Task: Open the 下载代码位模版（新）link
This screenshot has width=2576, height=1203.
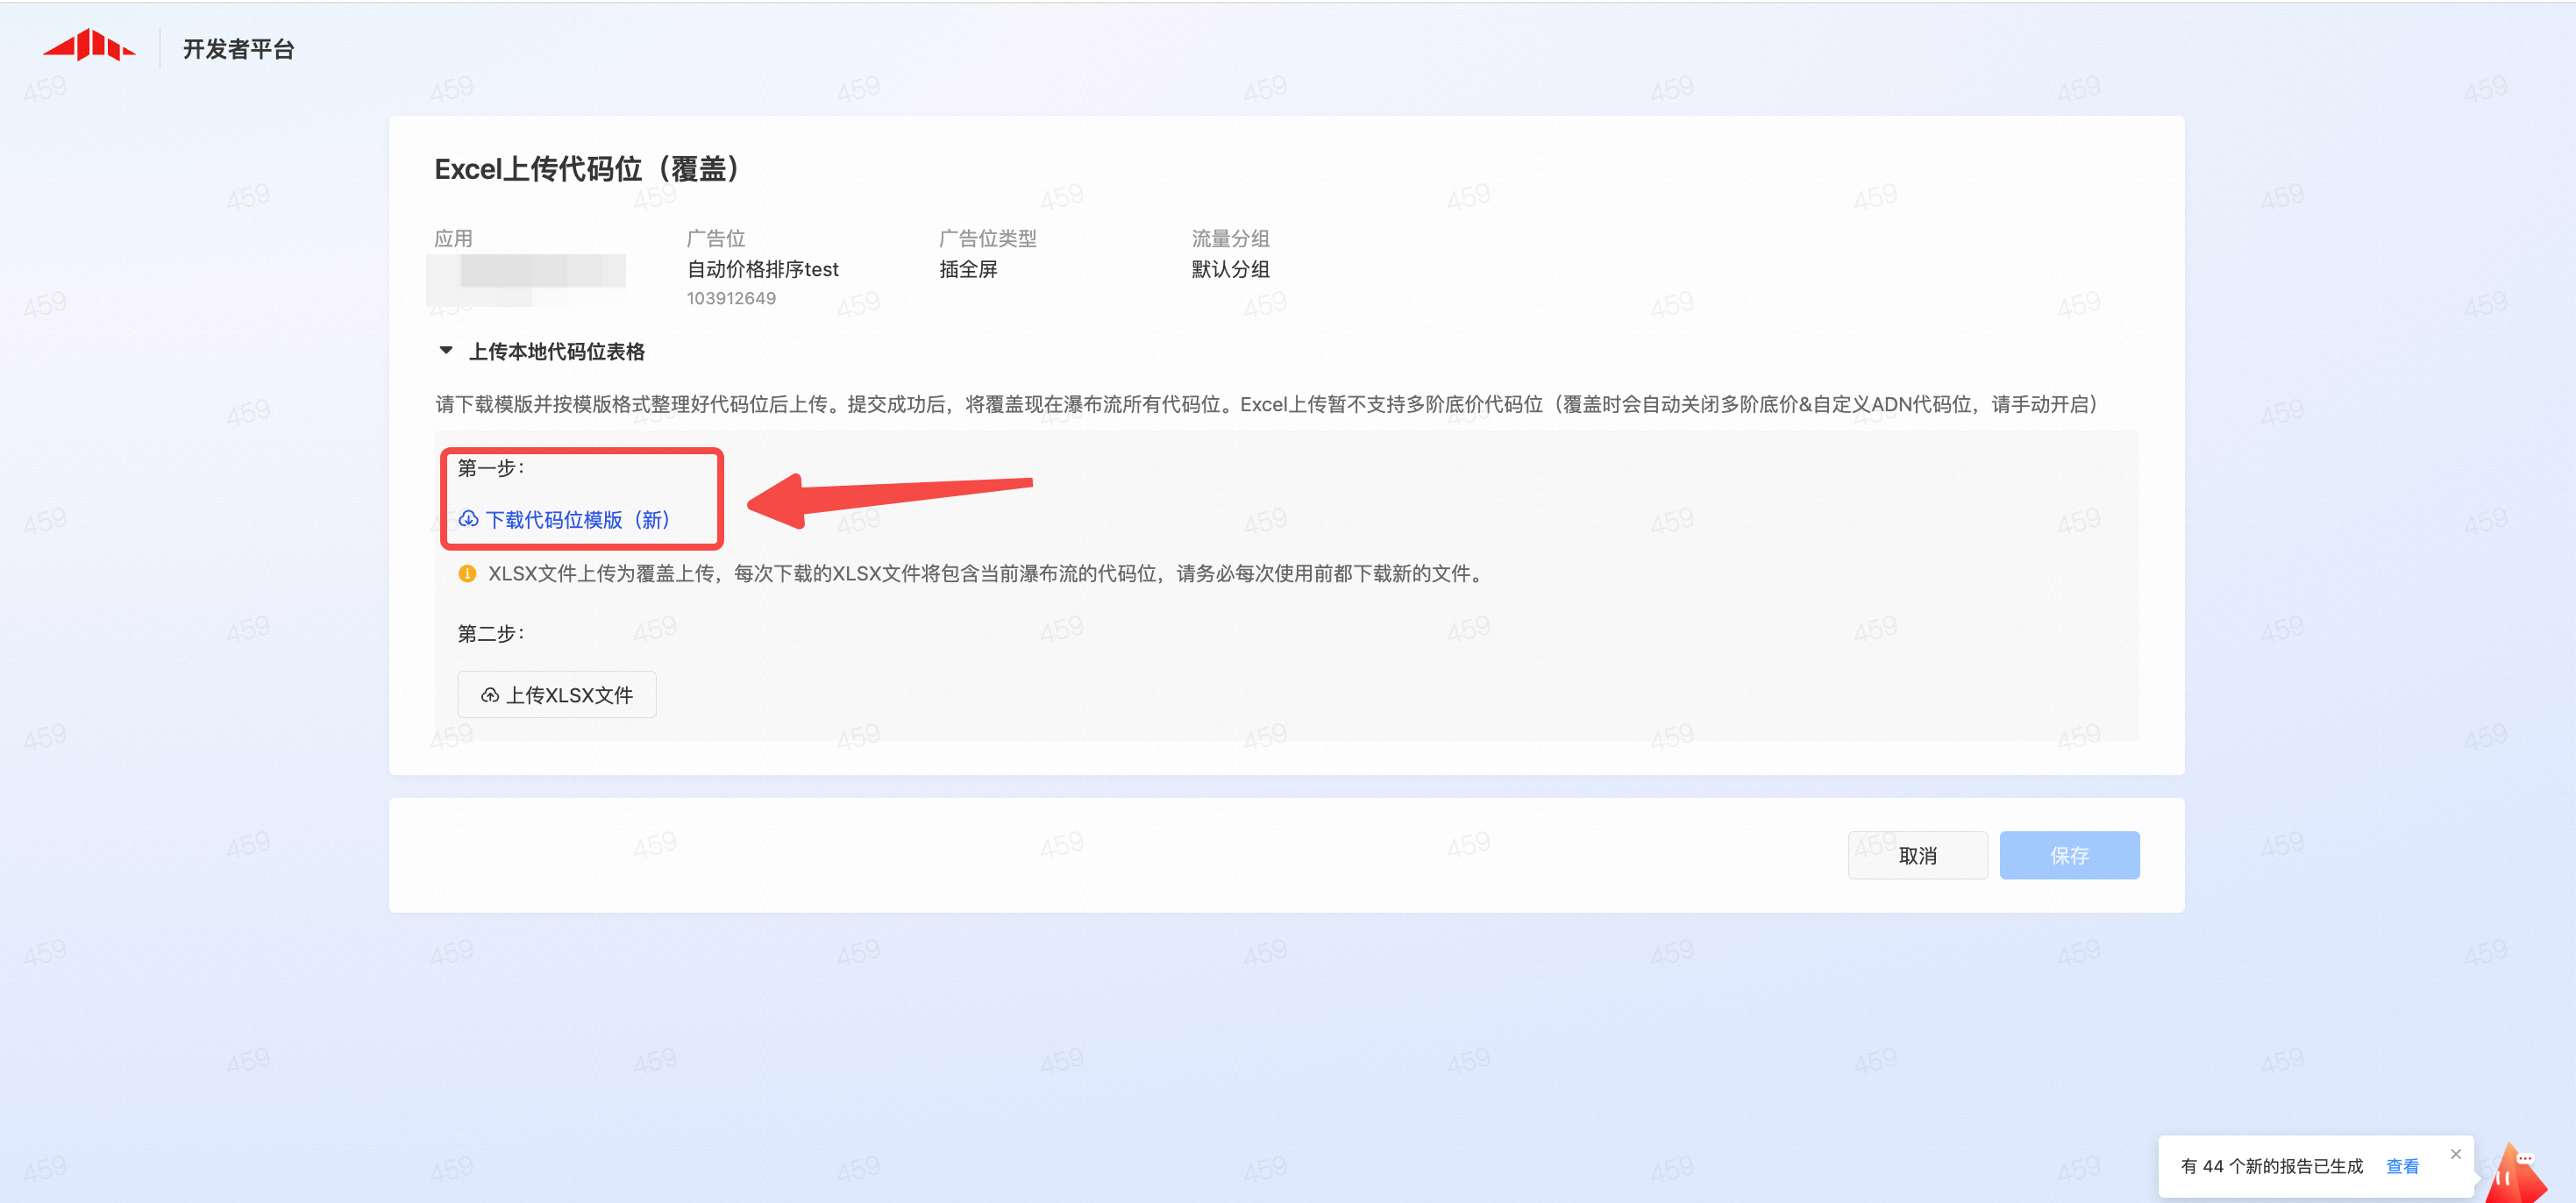Action: (577, 519)
